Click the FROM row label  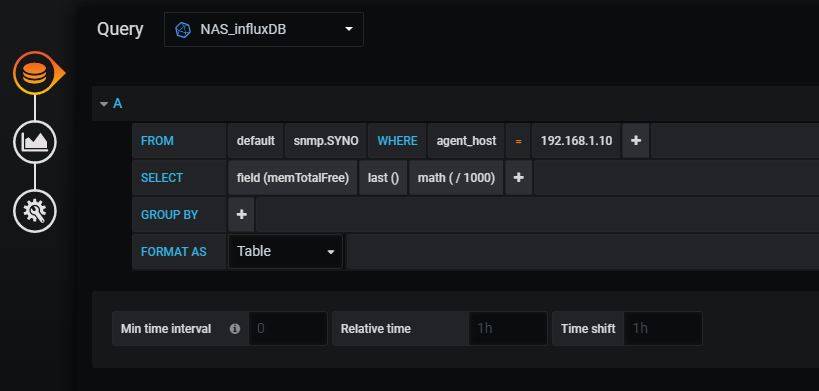(x=157, y=141)
